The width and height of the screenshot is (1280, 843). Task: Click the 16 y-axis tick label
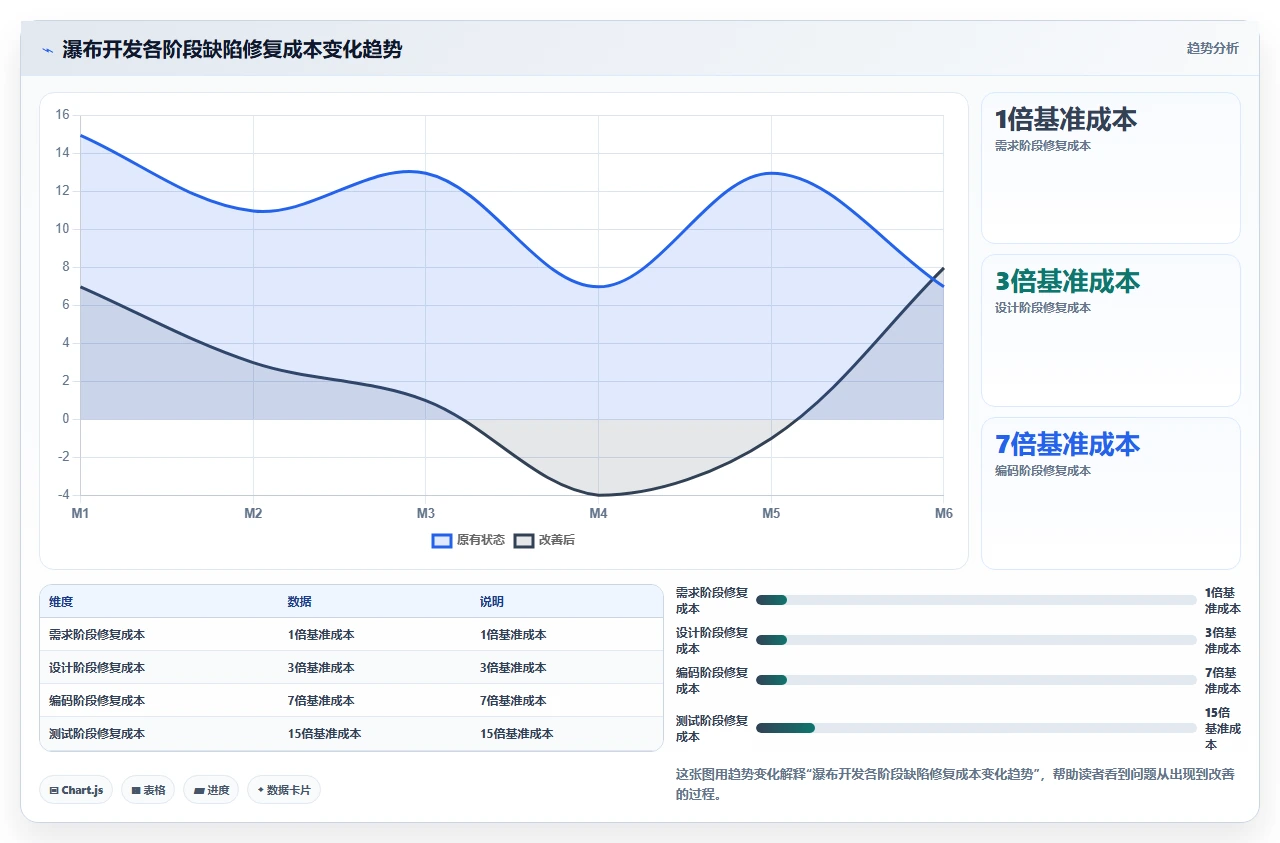click(x=62, y=115)
